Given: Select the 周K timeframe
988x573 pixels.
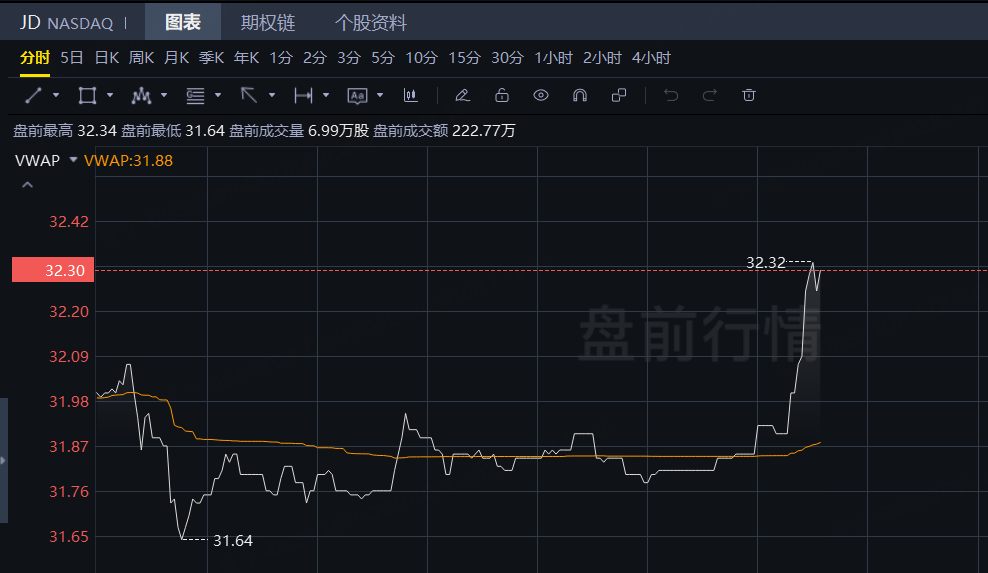Looking at the screenshot, I should pyautogui.click(x=142, y=58).
